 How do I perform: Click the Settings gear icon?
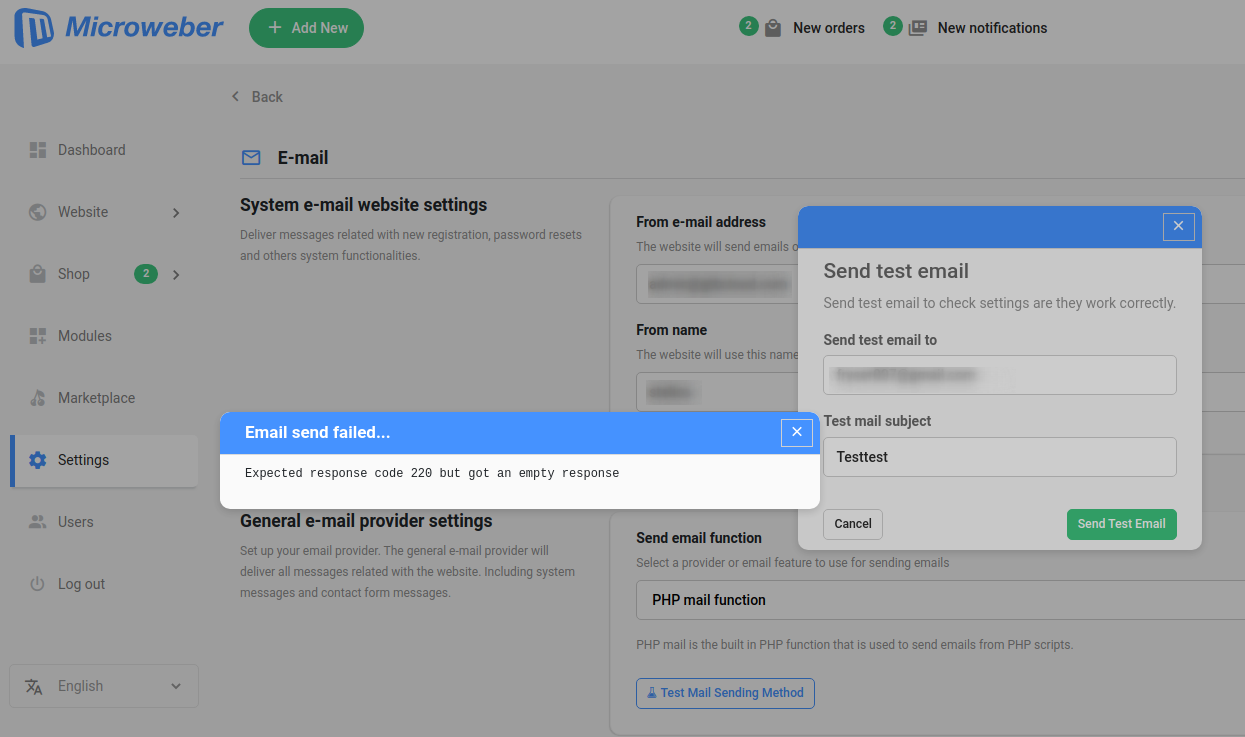pos(37,459)
